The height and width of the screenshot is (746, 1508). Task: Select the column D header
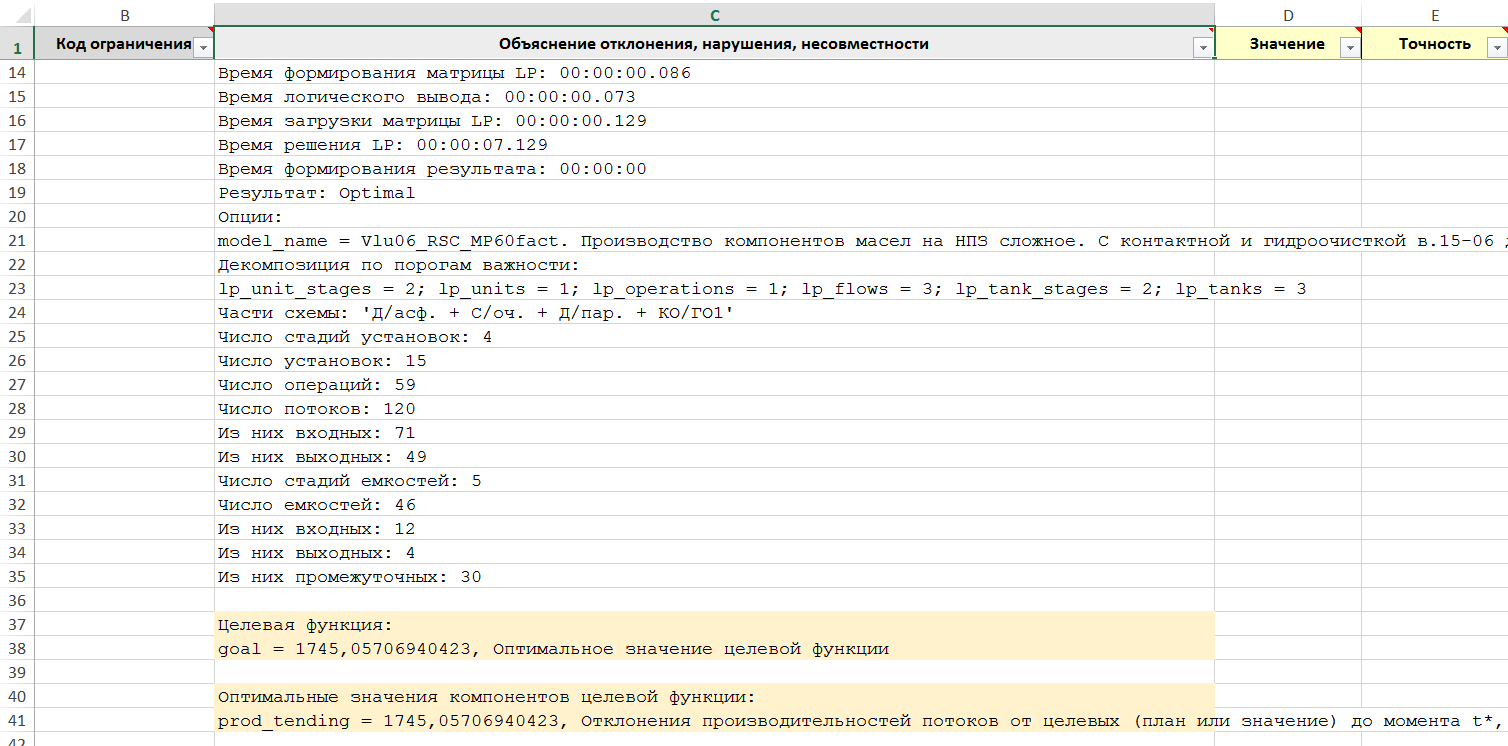1287,15
